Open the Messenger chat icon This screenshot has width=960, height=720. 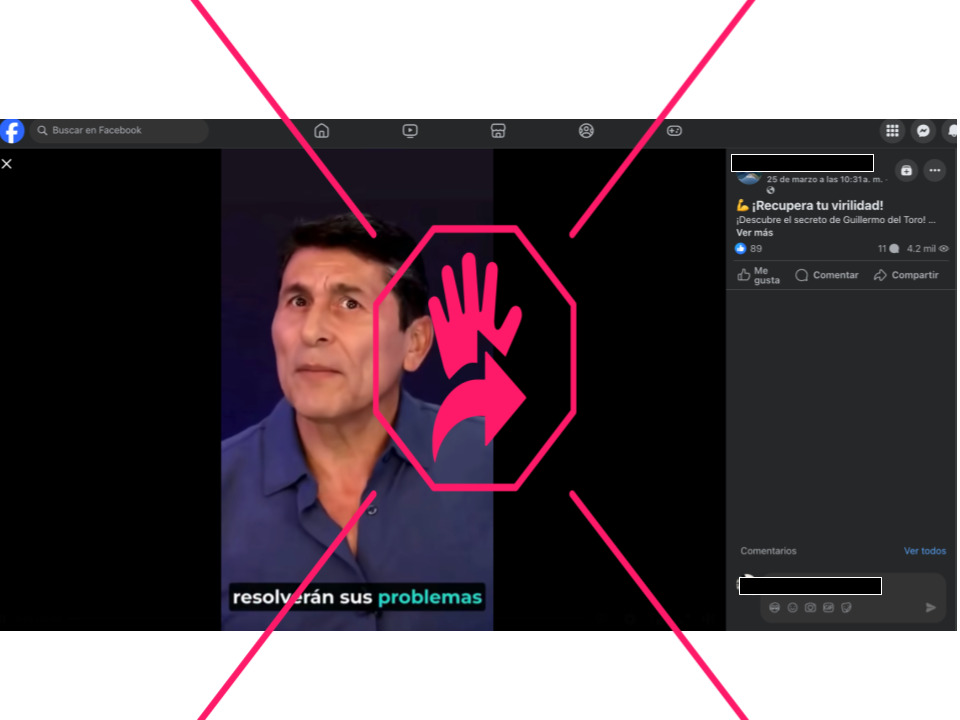(x=924, y=131)
